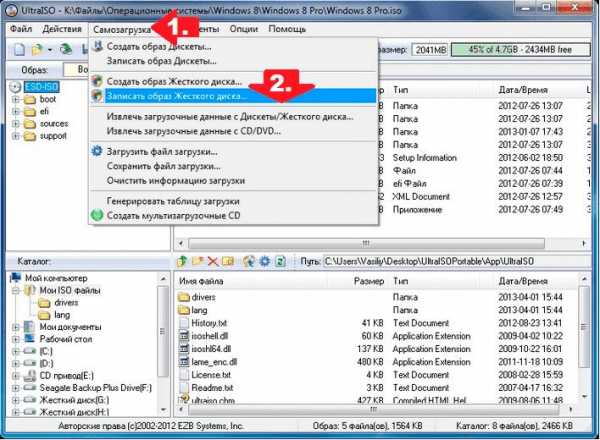Click the Open image folder toolbar icon

[38, 49]
